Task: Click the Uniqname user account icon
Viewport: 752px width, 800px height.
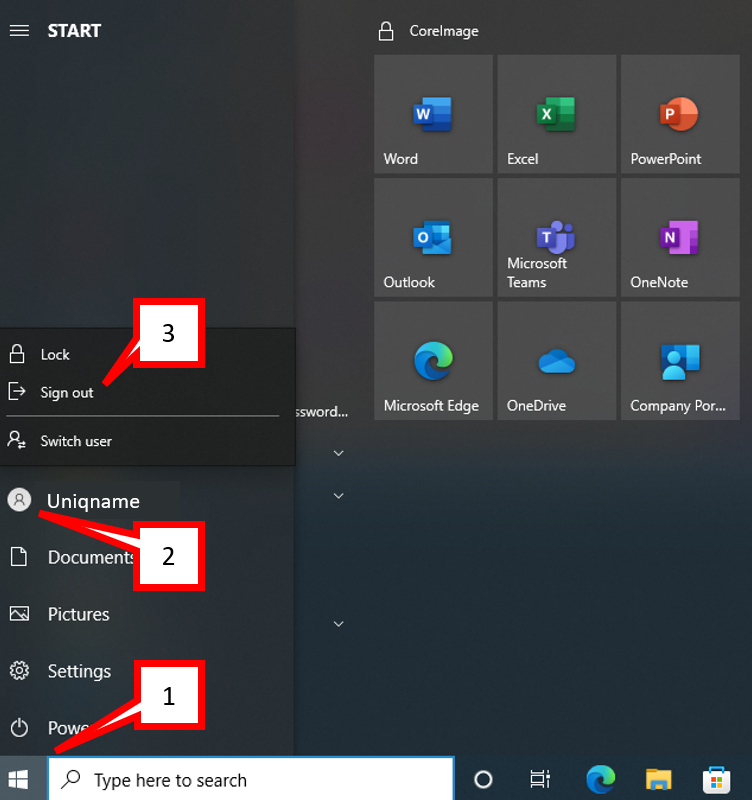Action: 19,500
